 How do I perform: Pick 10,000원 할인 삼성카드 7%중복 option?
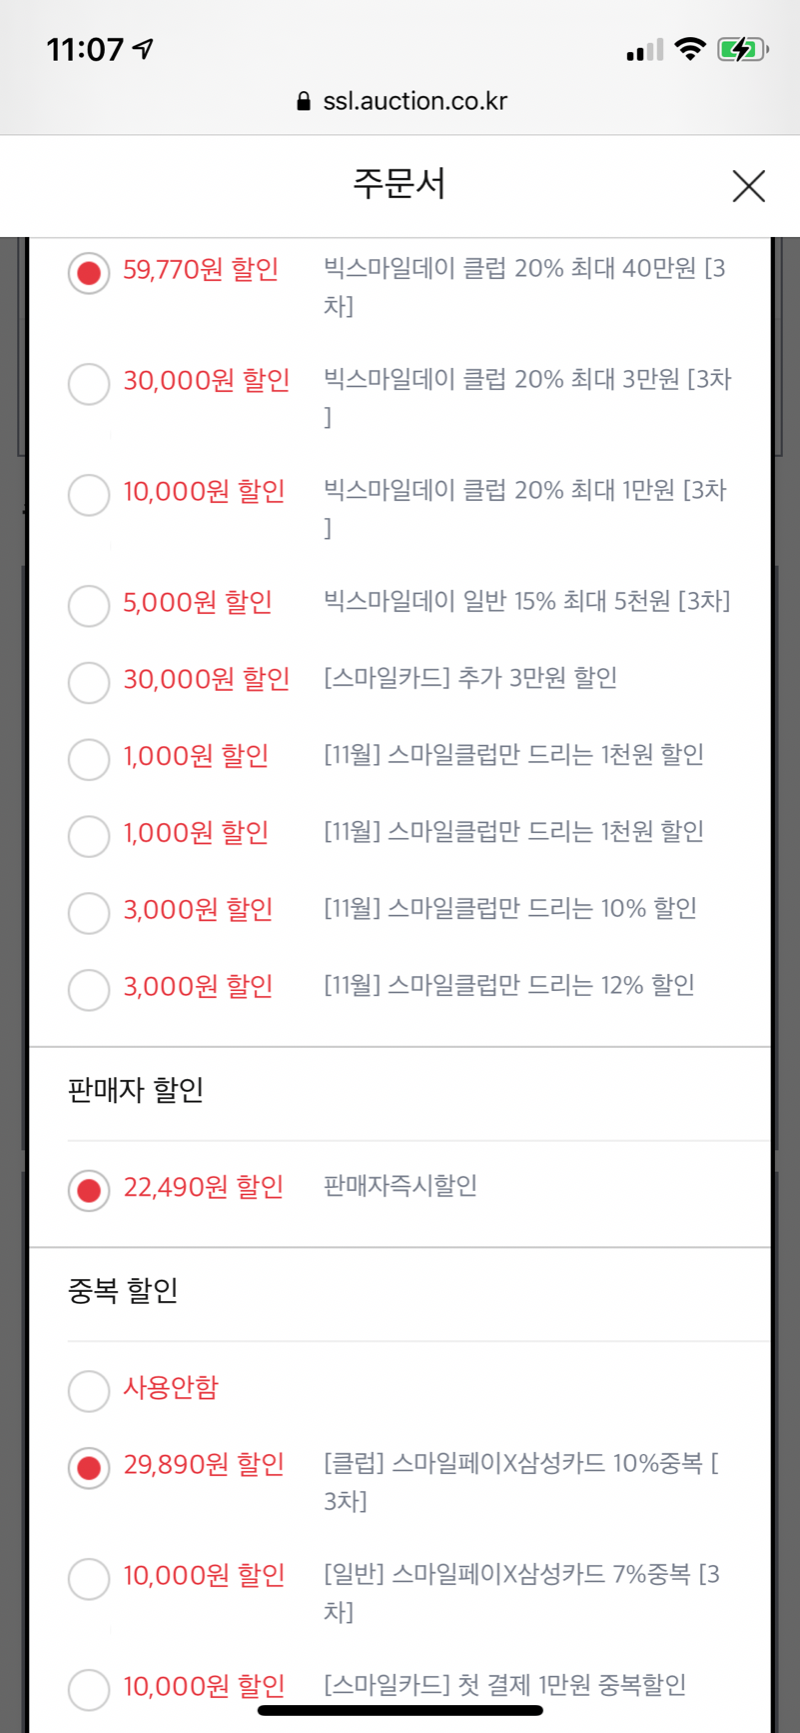pos(89,1580)
